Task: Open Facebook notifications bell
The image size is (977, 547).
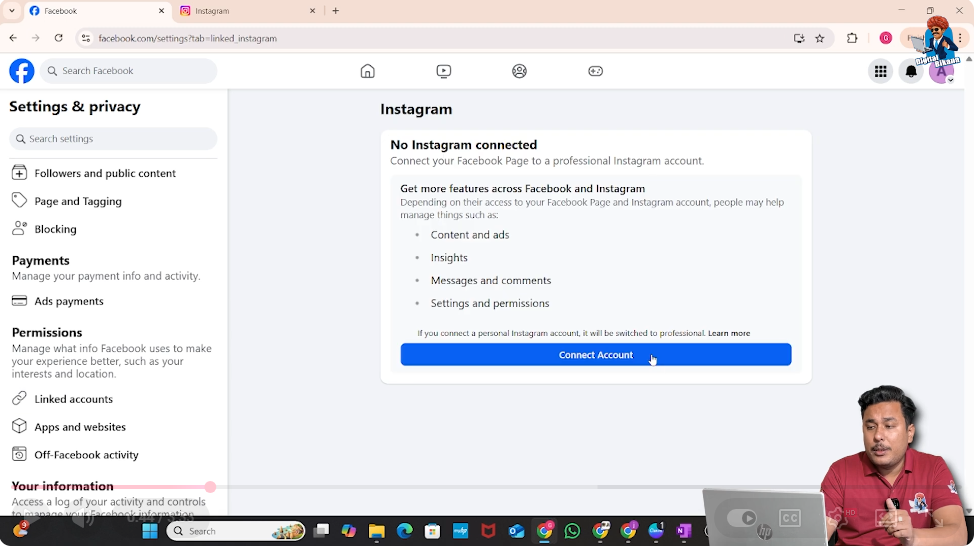Action: tap(911, 72)
